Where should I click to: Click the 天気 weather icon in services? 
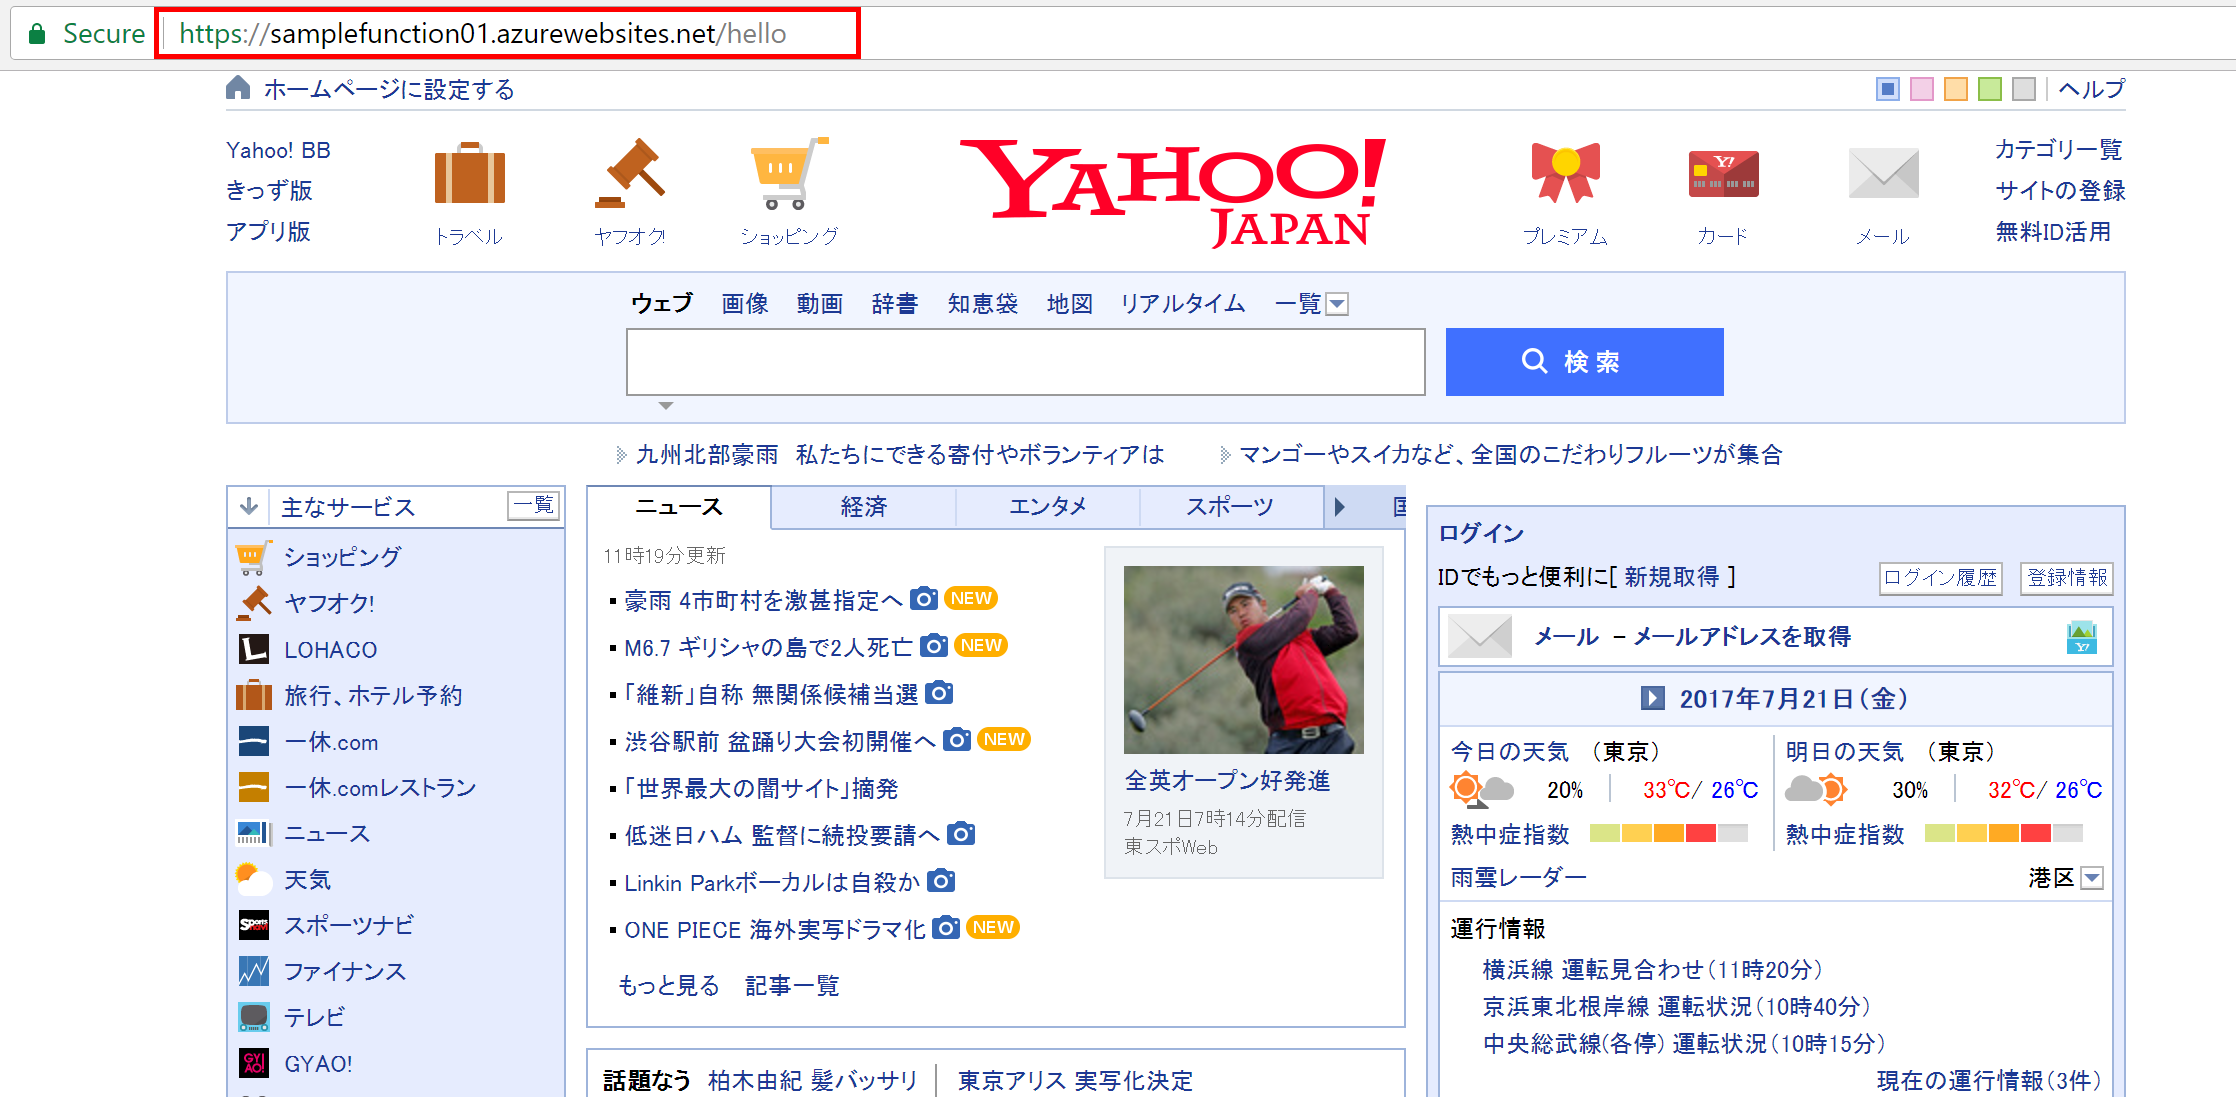point(254,879)
